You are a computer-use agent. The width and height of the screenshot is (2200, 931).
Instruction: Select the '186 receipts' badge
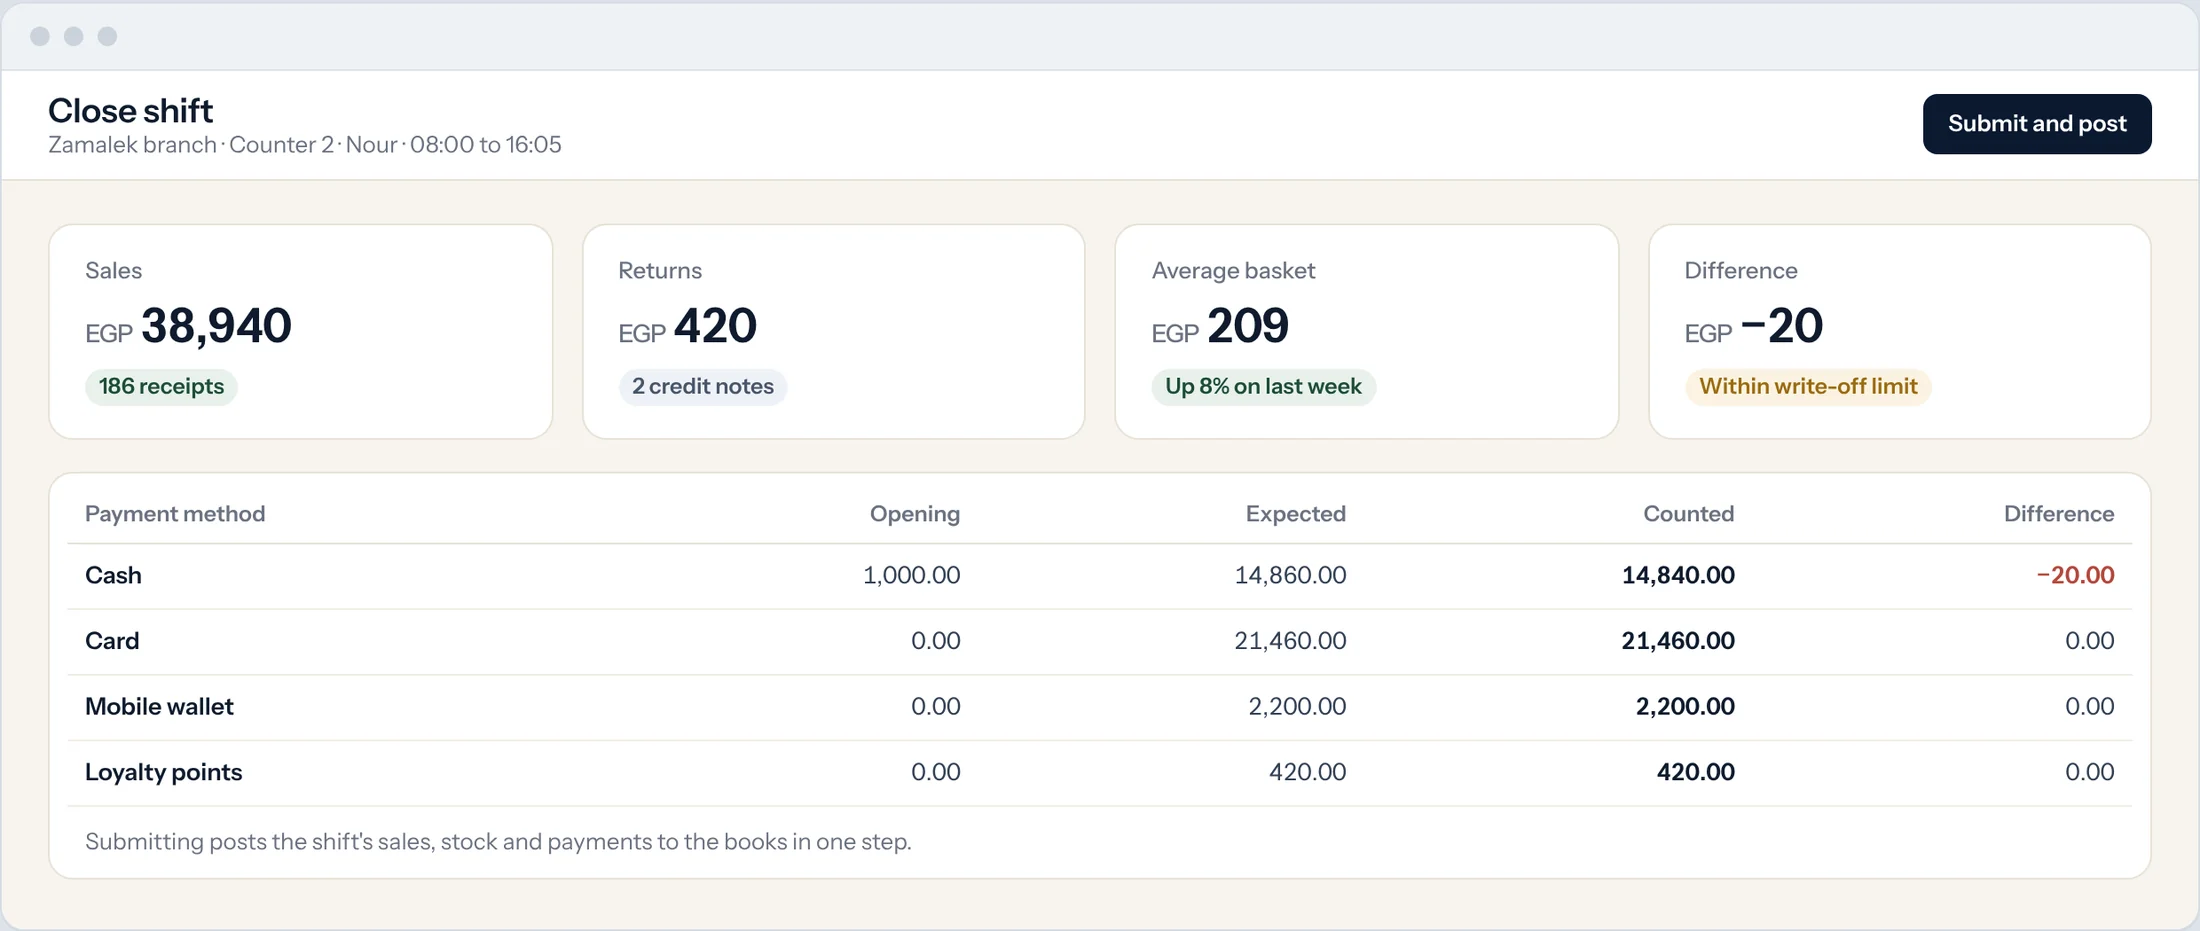161,387
